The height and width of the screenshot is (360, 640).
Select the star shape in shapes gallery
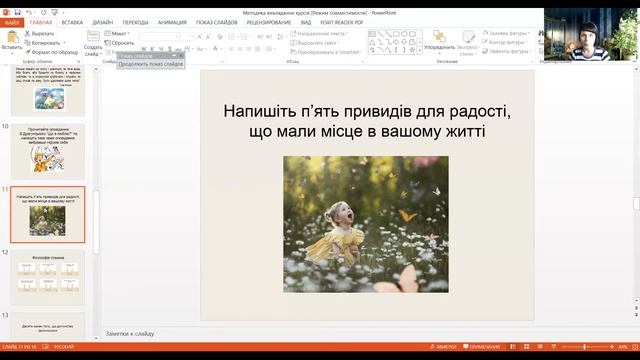pyautogui.click(x=412, y=50)
